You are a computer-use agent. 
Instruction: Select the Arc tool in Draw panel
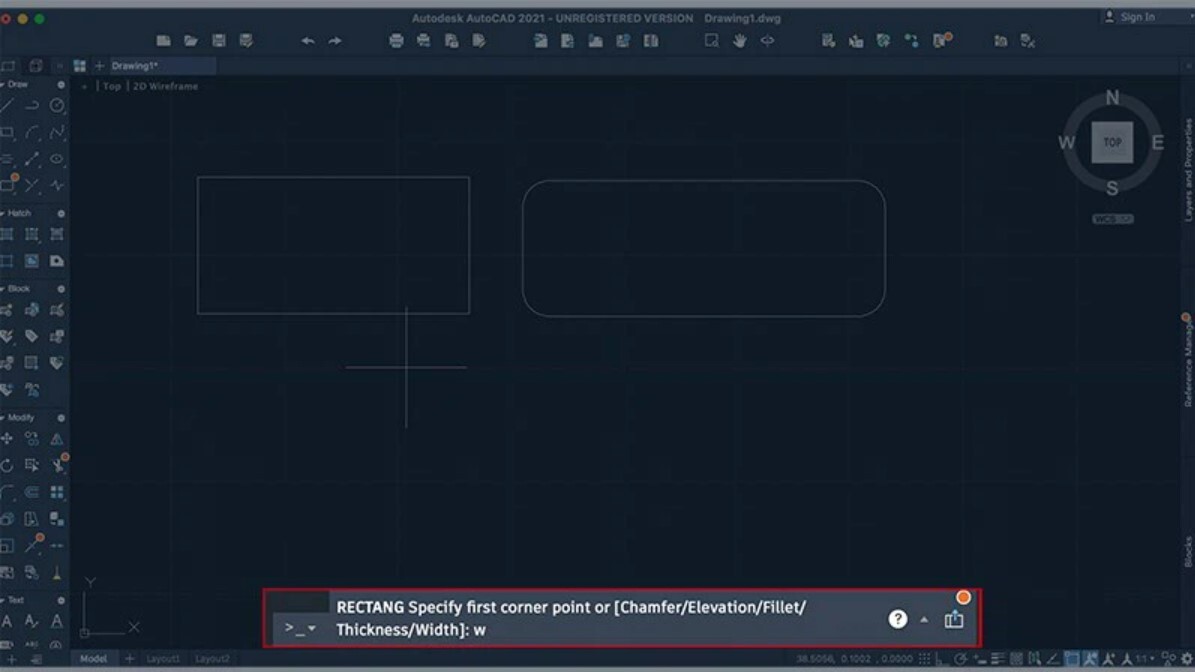click(32, 133)
